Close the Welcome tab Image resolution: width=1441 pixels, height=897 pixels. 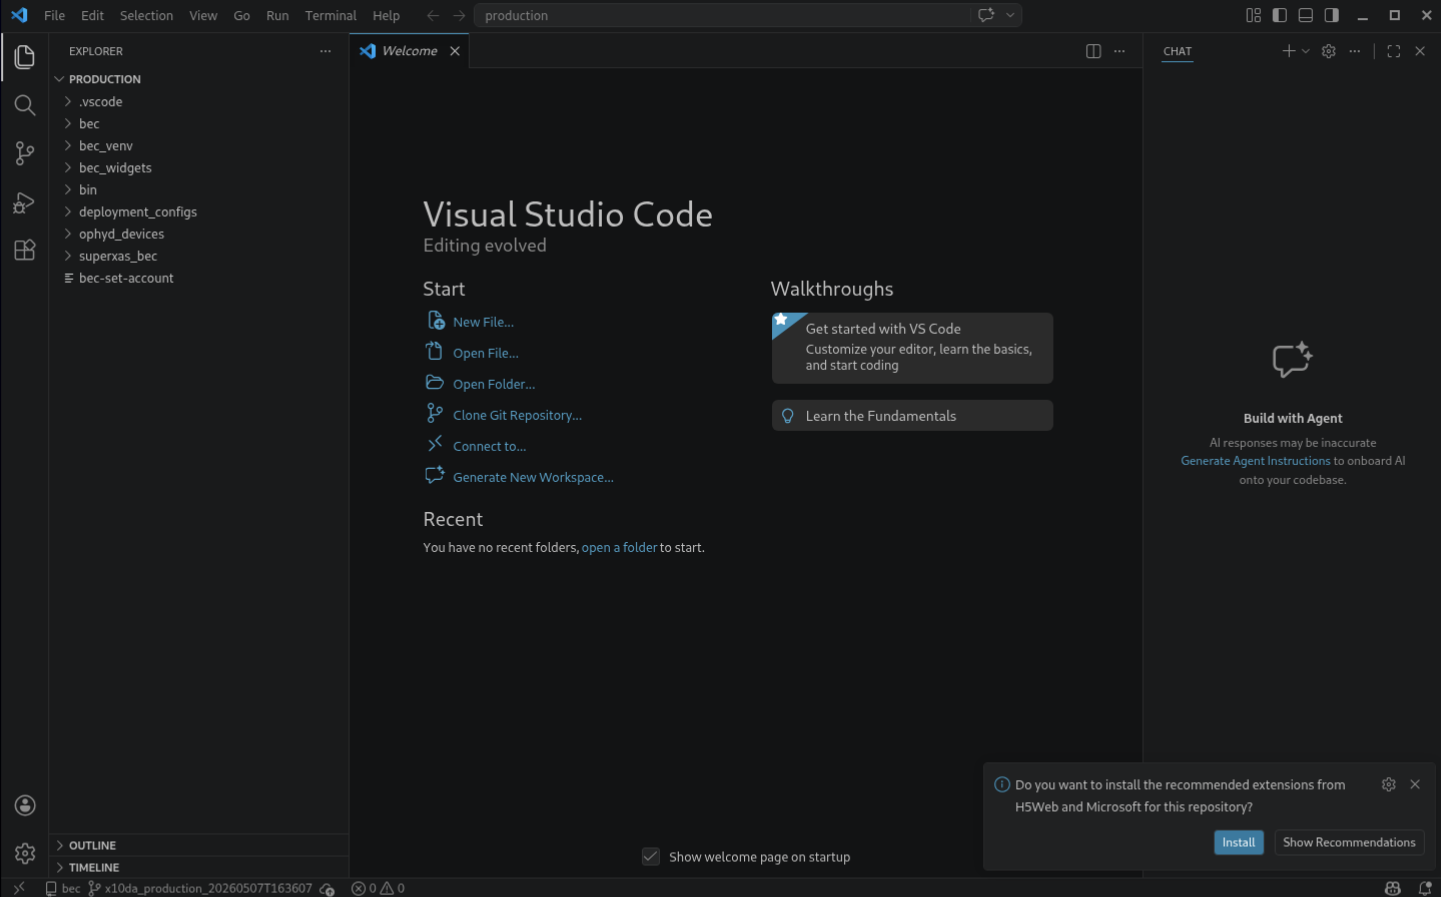[455, 51]
